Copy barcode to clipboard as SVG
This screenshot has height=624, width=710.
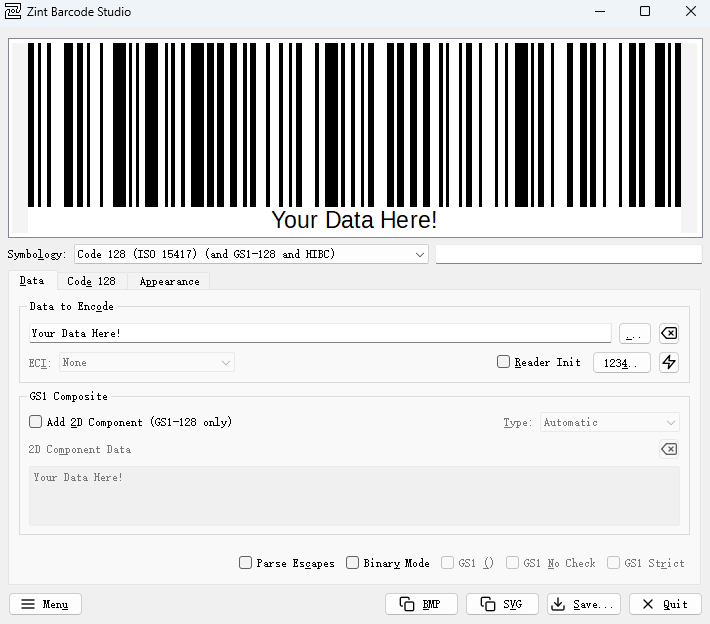pos(502,604)
